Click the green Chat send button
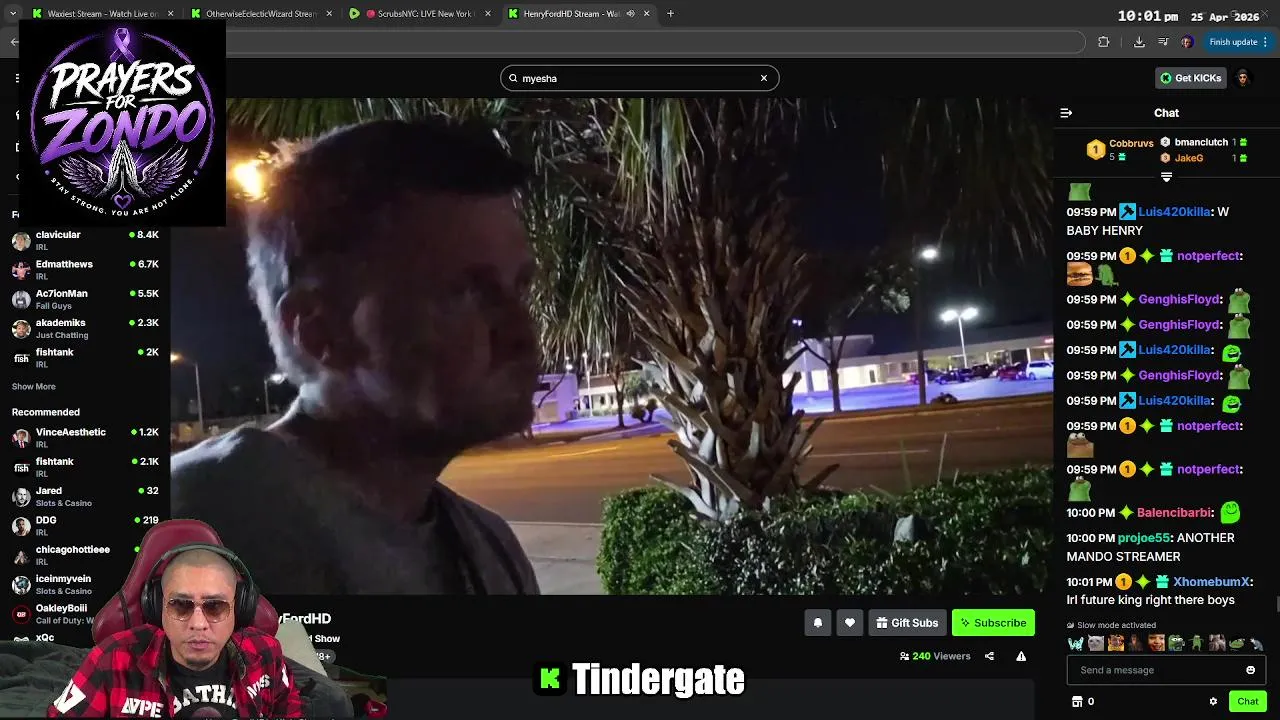Image resolution: width=1280 pixels, height=720 pixels. coord(1247,701)
